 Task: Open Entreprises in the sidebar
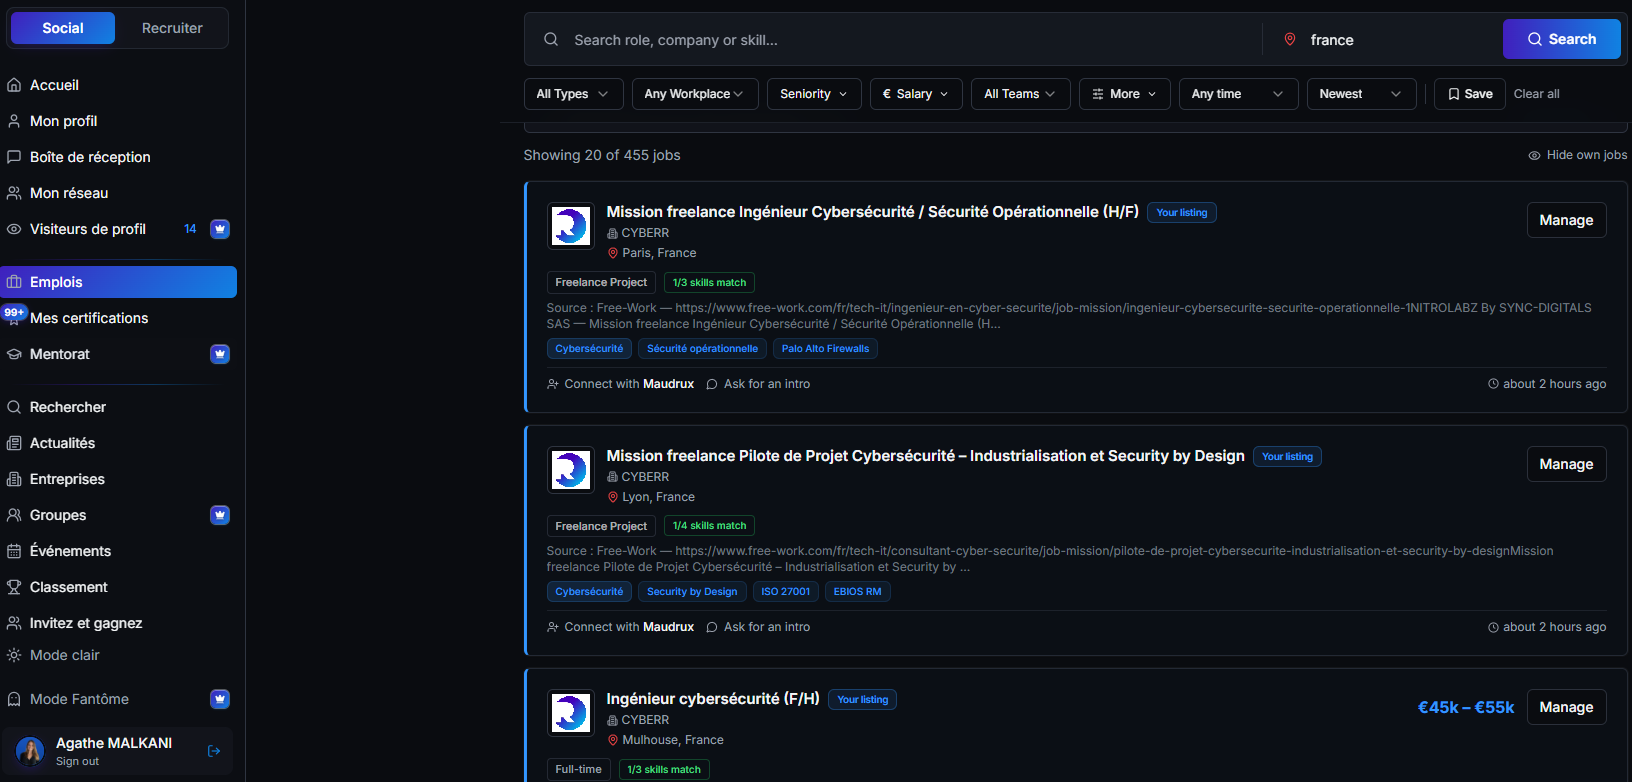click(67, 479)
